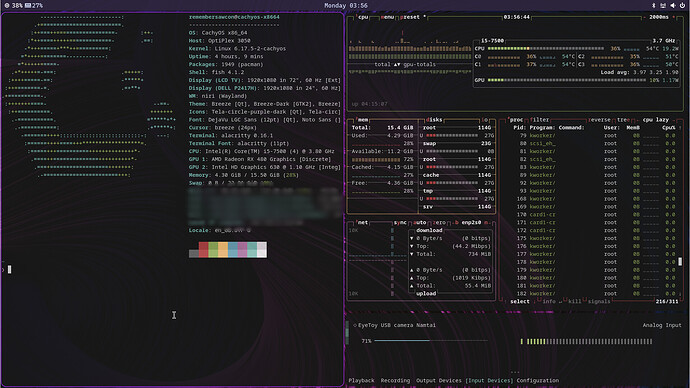Click the filter field in proc panel
Screen dimensions: 690x388
[x=540, y=120]
